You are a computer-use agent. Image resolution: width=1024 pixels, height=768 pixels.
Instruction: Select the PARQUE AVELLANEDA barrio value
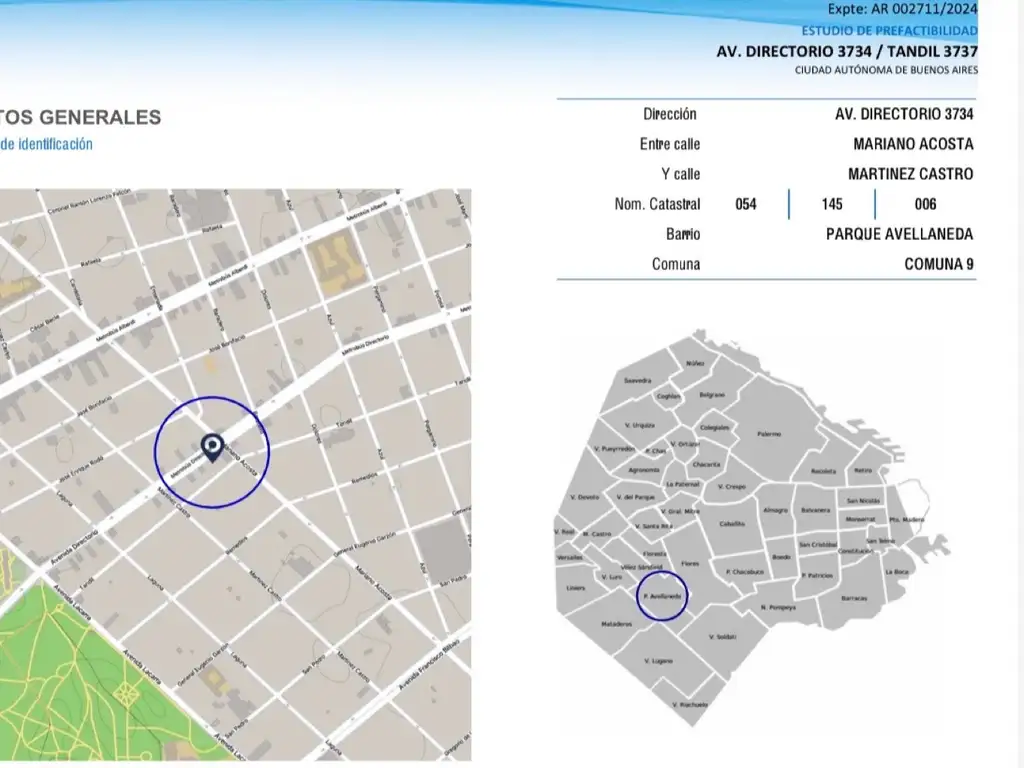pyautogui.click(x=899, y=234)
